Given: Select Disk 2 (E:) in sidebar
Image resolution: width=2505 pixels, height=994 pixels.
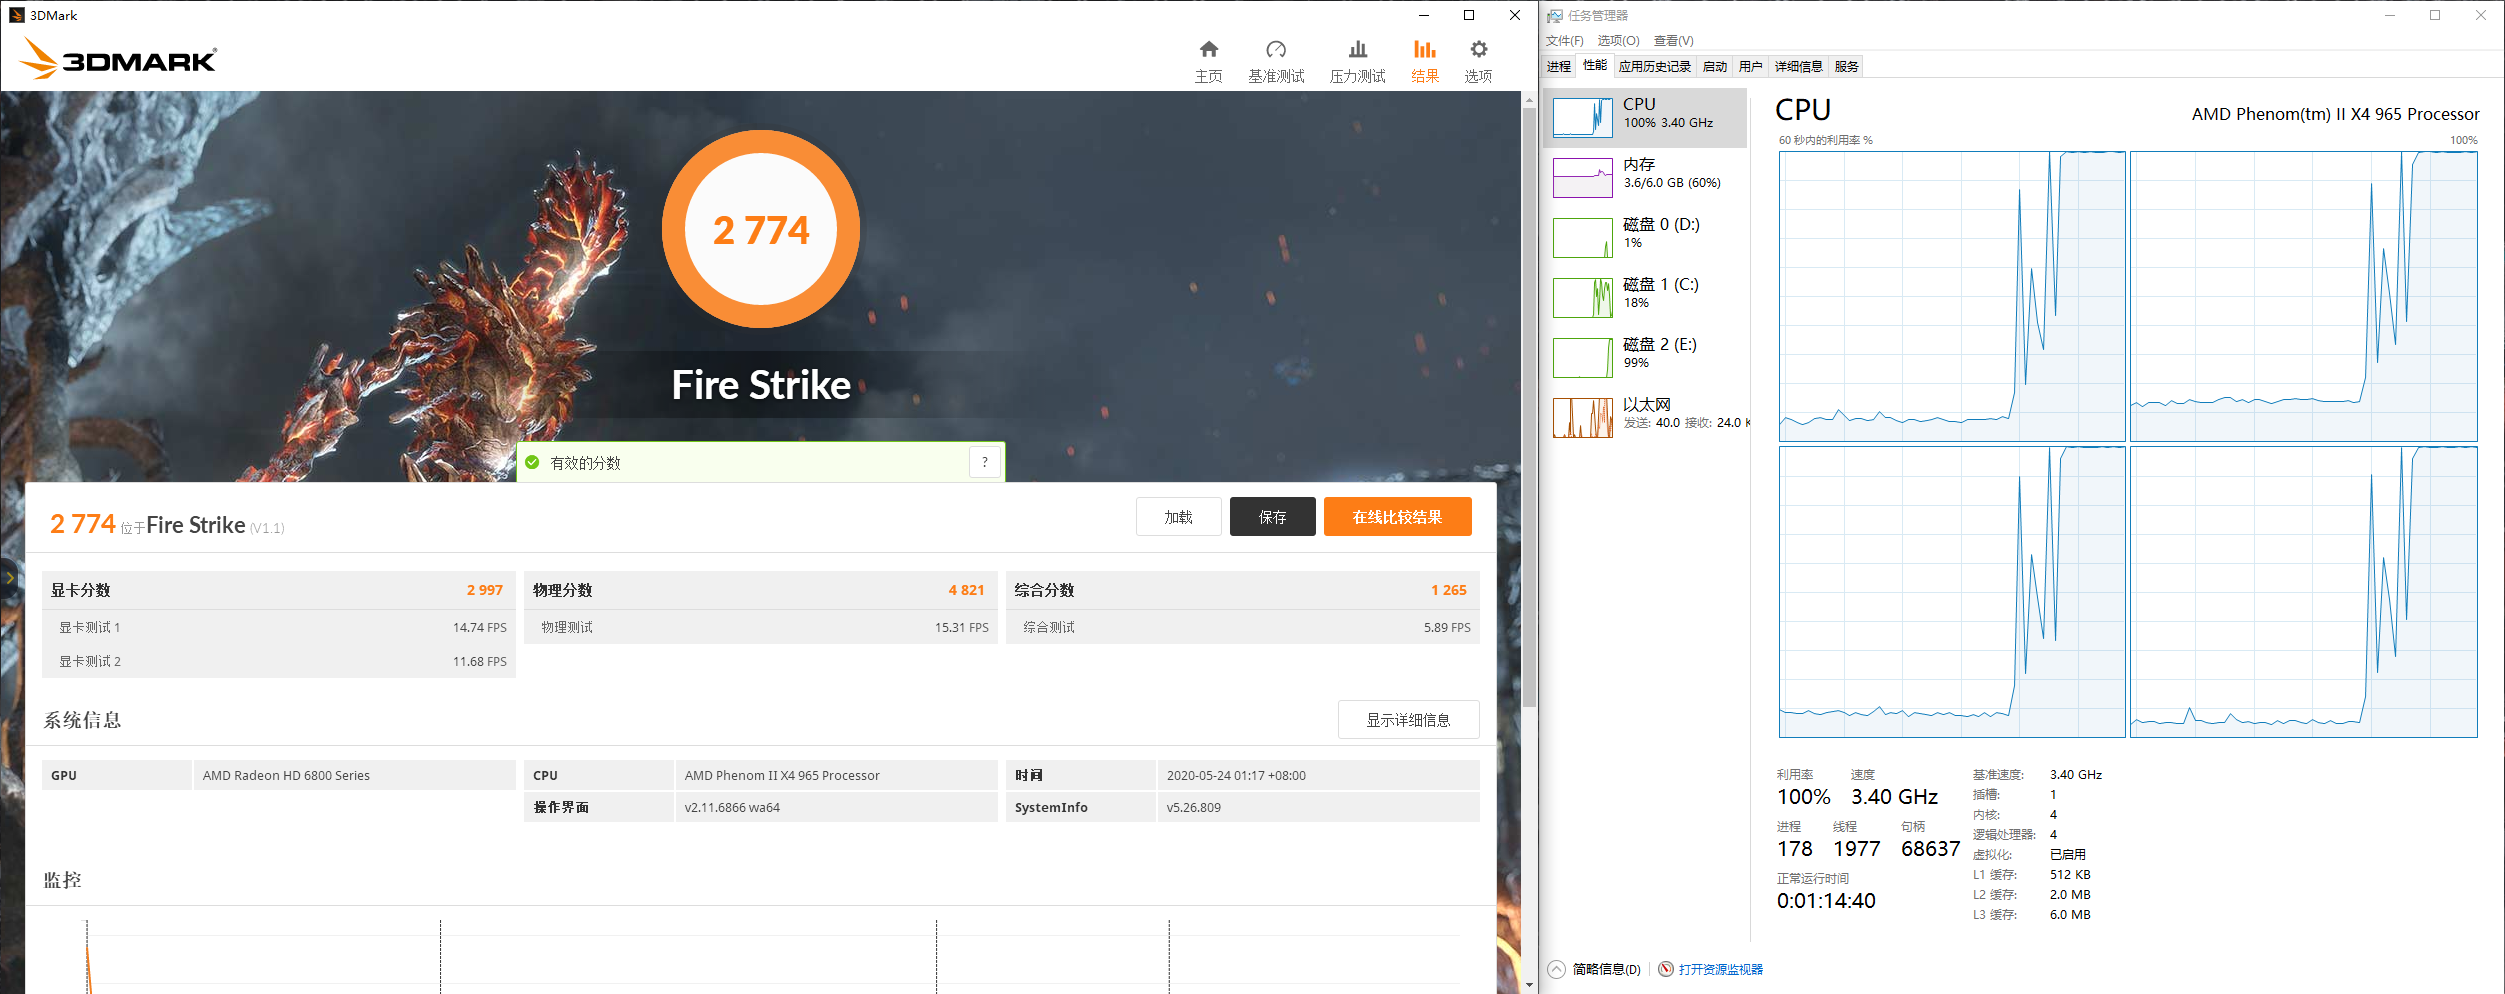Looking at the screenshot, I should (x=1646, y=357).
